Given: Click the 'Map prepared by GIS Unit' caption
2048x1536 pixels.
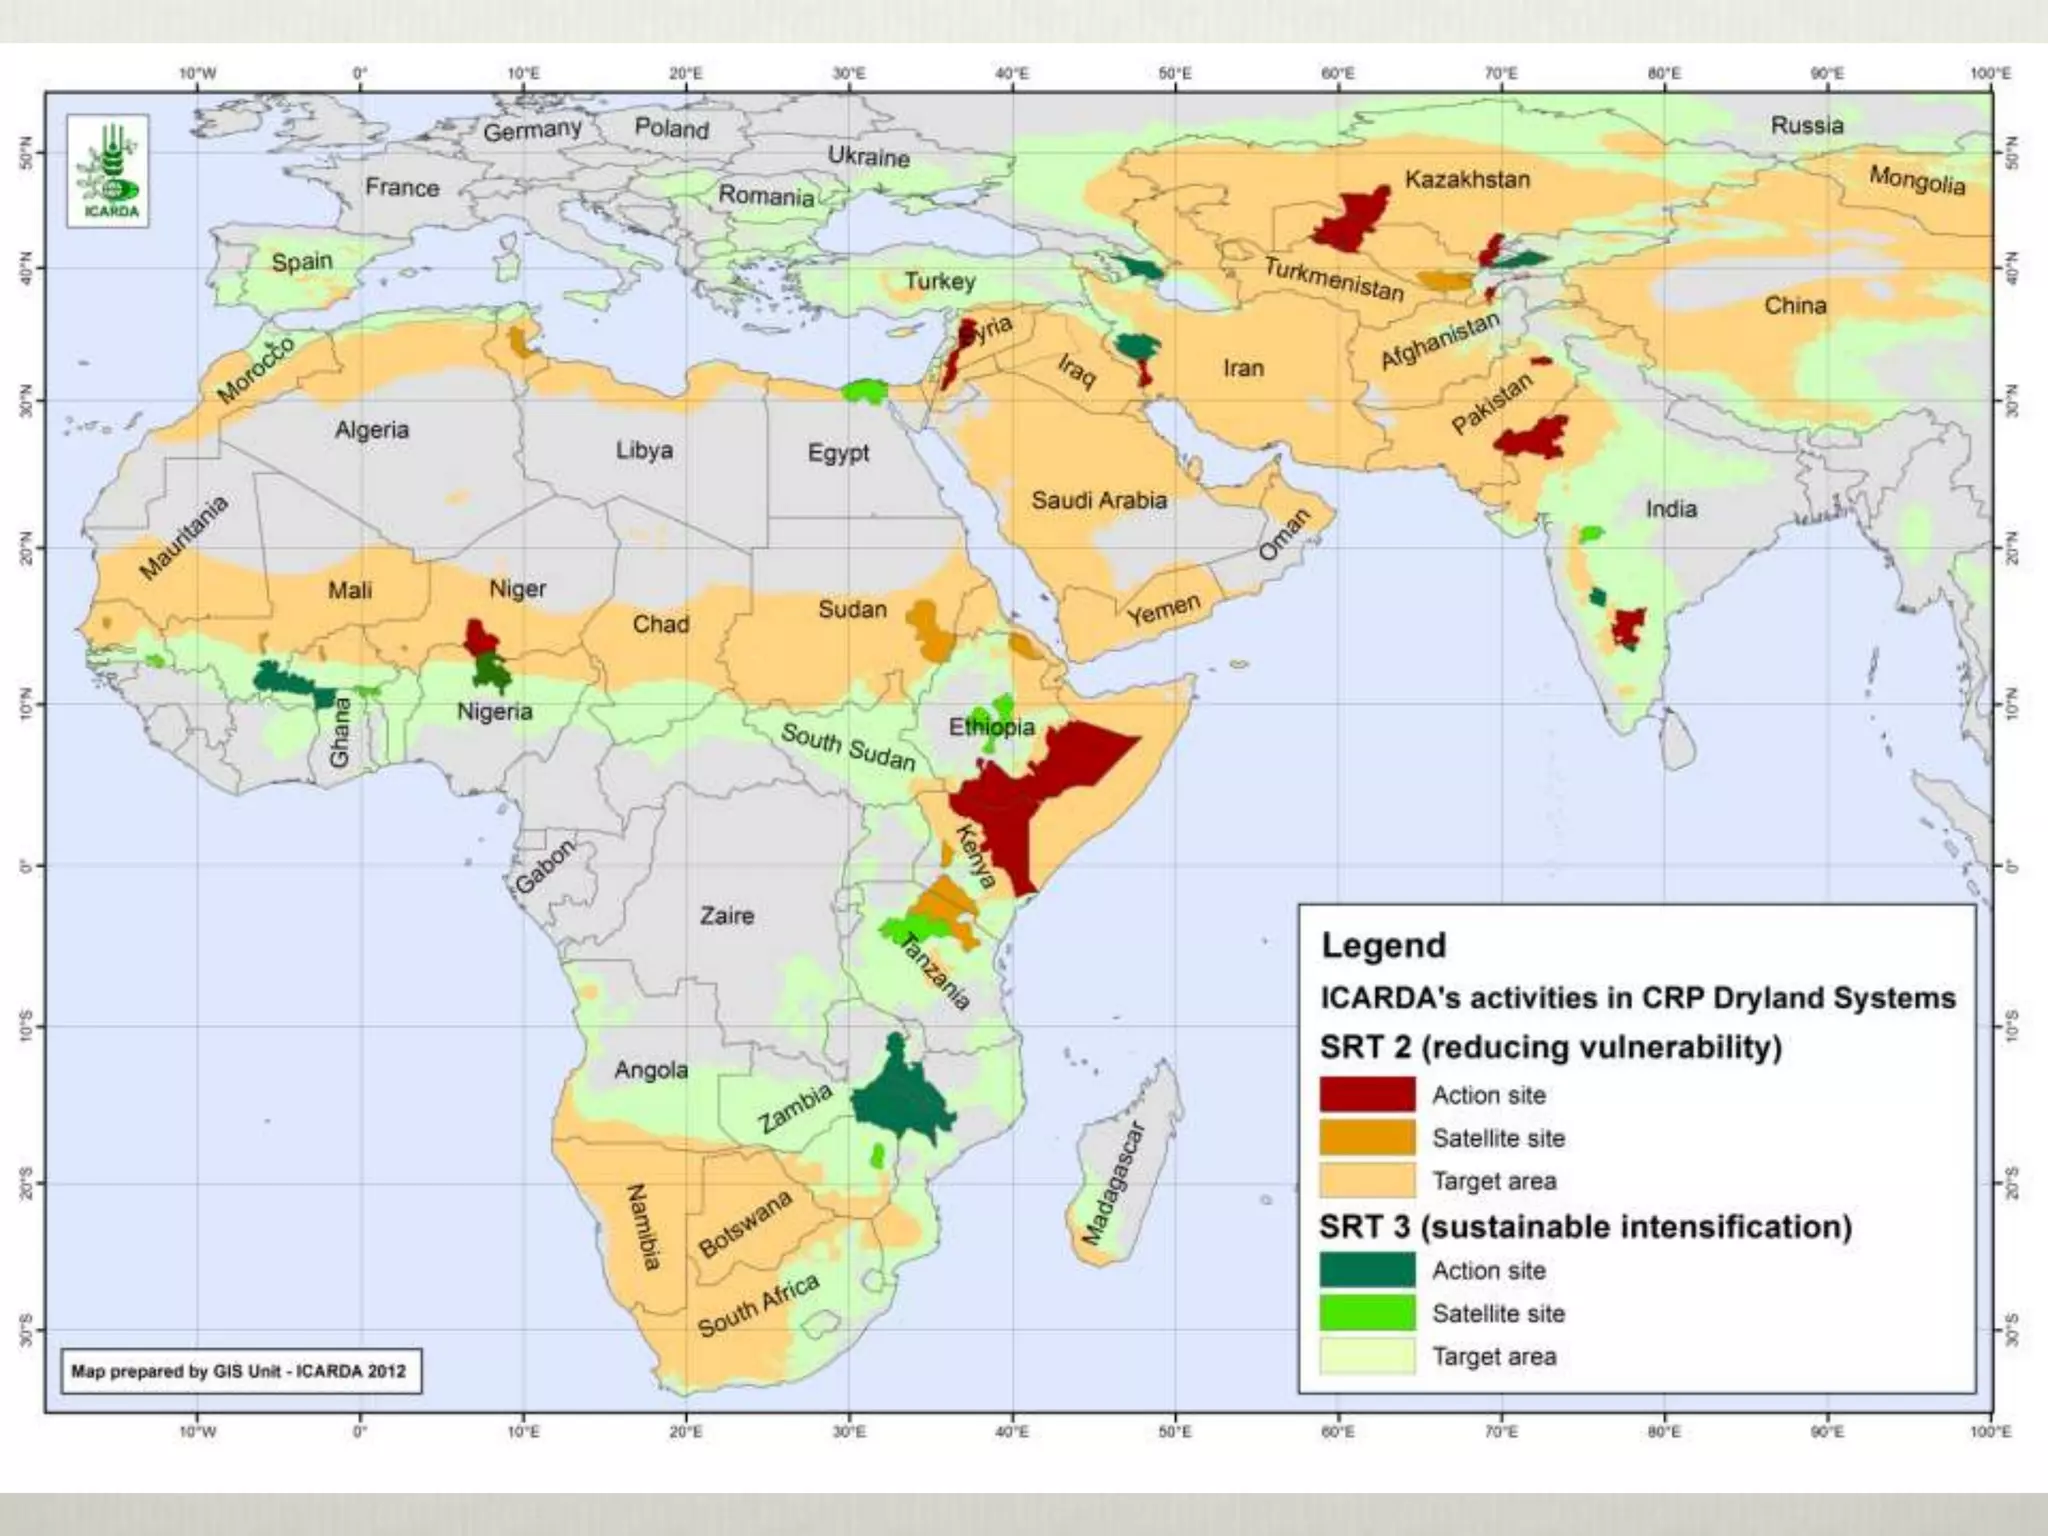Looking at the screenshot, I should (238, 1371).
